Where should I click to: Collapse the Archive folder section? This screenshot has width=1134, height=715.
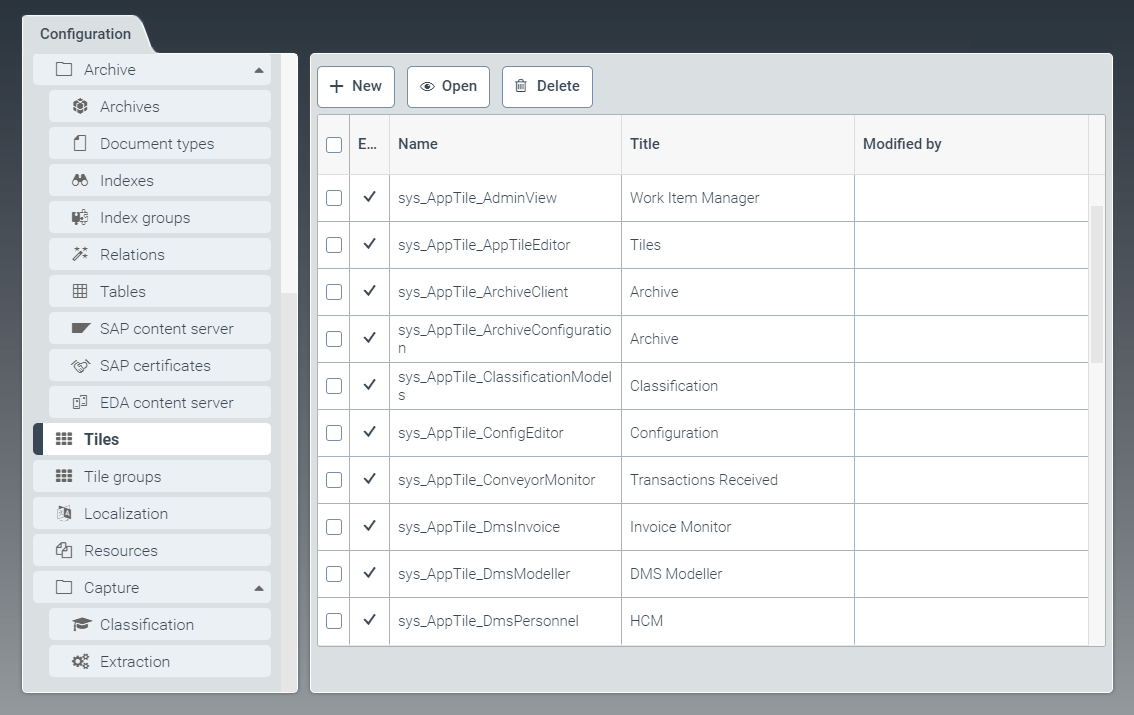(258, 70)
